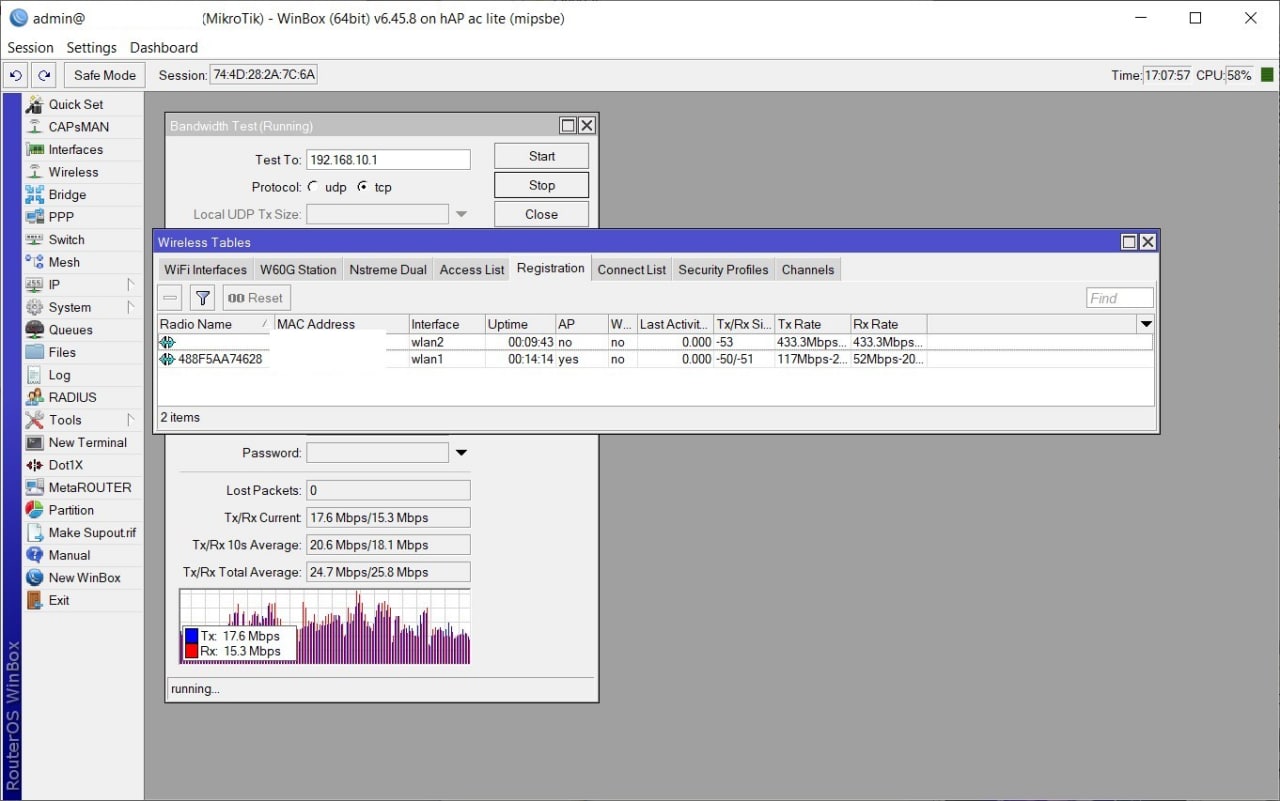Viewport: 1280px width, 801px height.
Task: Select the tcp protocol radio button
Action: [363, 187]
